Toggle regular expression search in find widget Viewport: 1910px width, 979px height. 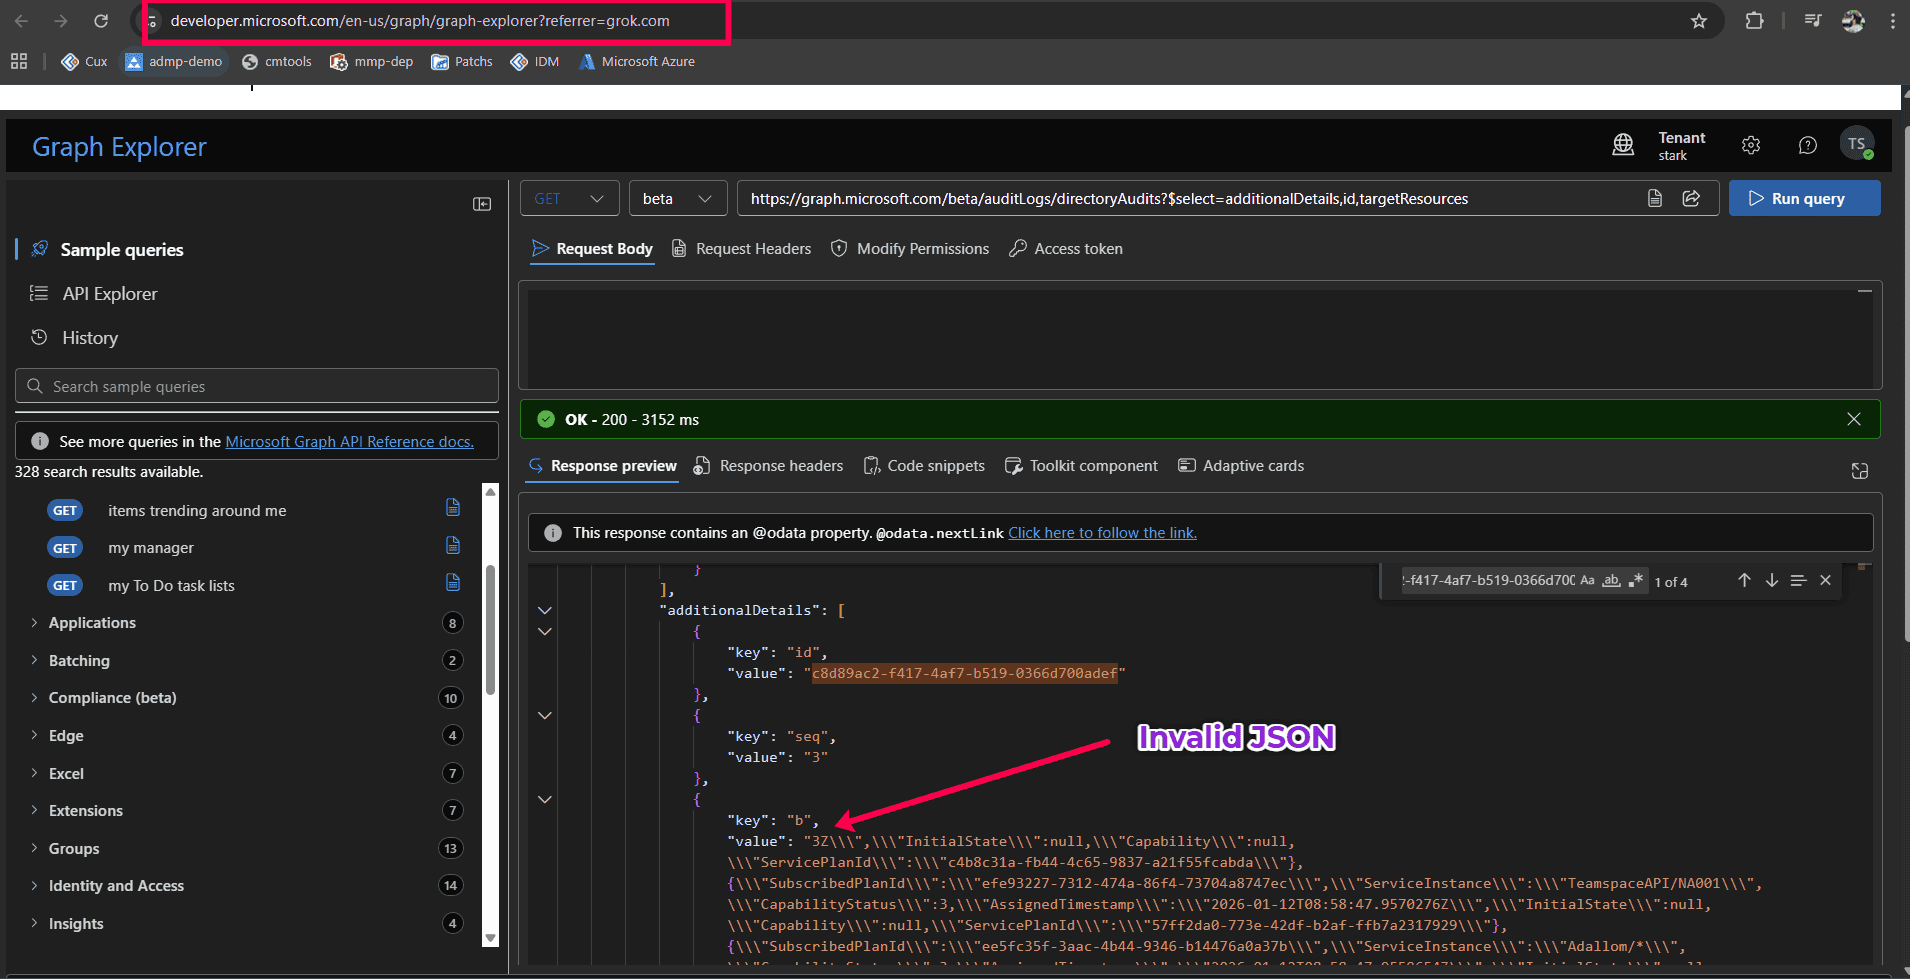pos(1635,580)
